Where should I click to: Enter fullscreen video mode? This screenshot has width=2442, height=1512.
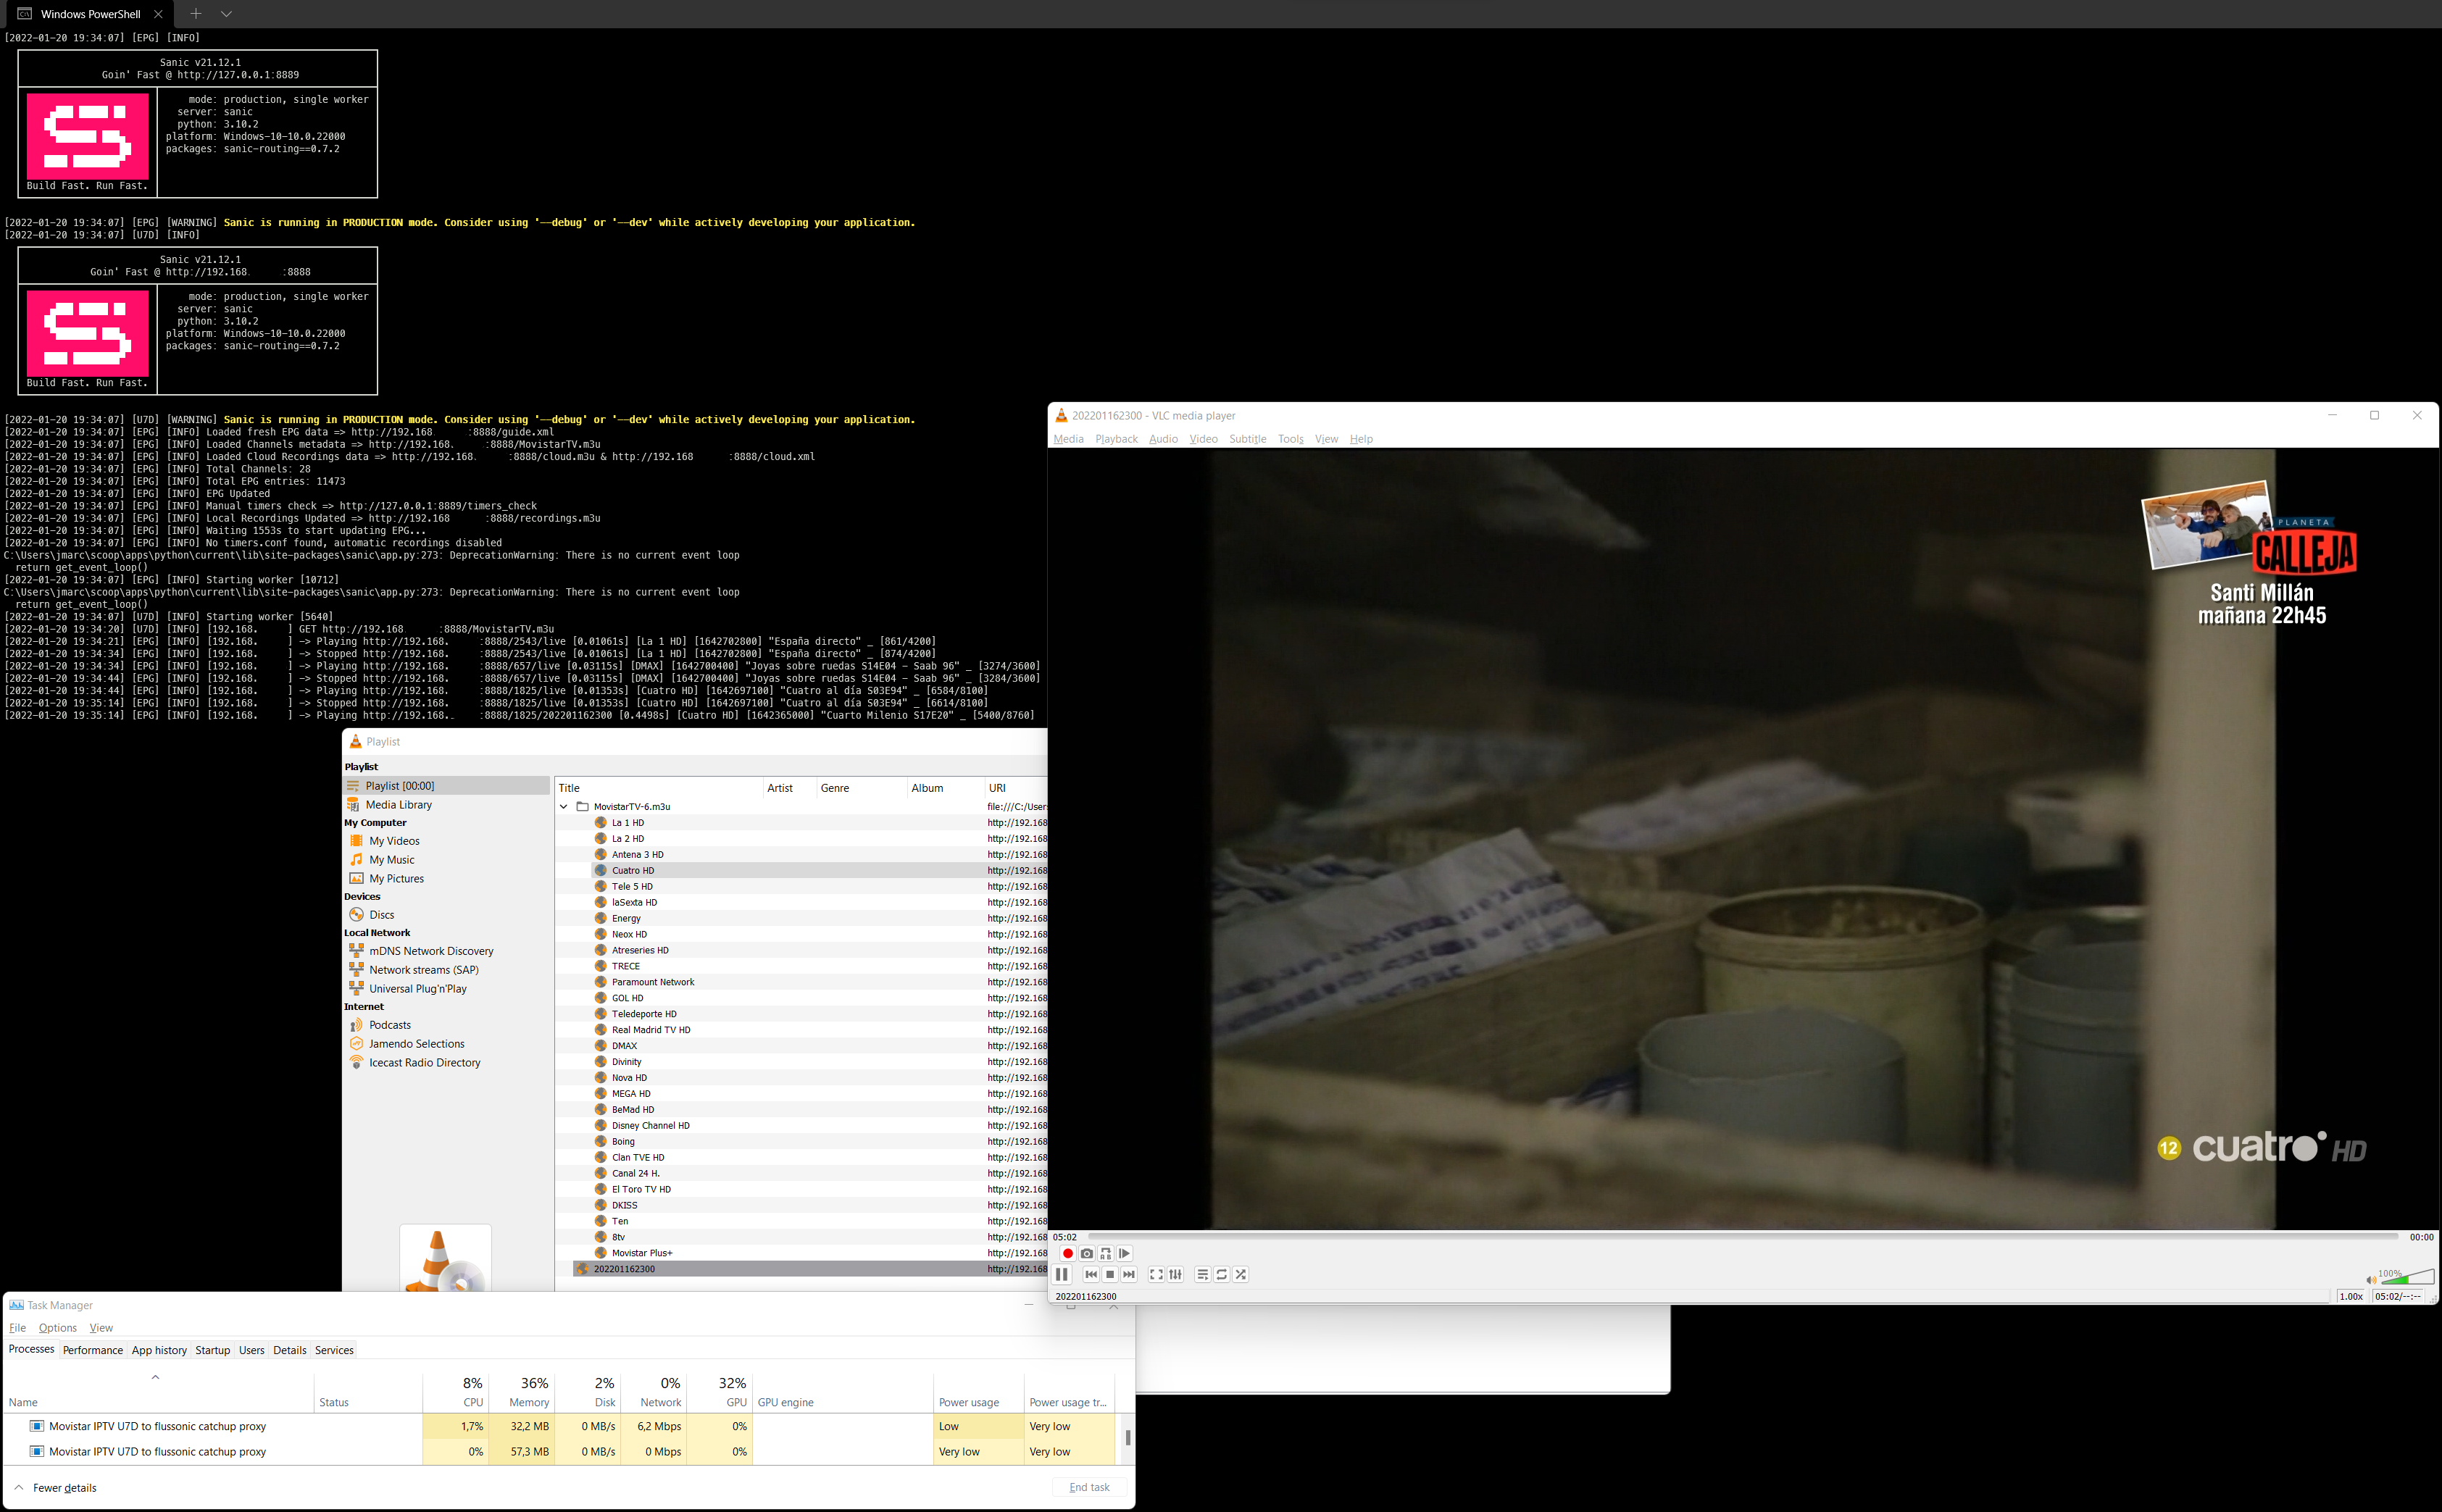pos(1156,1274)
